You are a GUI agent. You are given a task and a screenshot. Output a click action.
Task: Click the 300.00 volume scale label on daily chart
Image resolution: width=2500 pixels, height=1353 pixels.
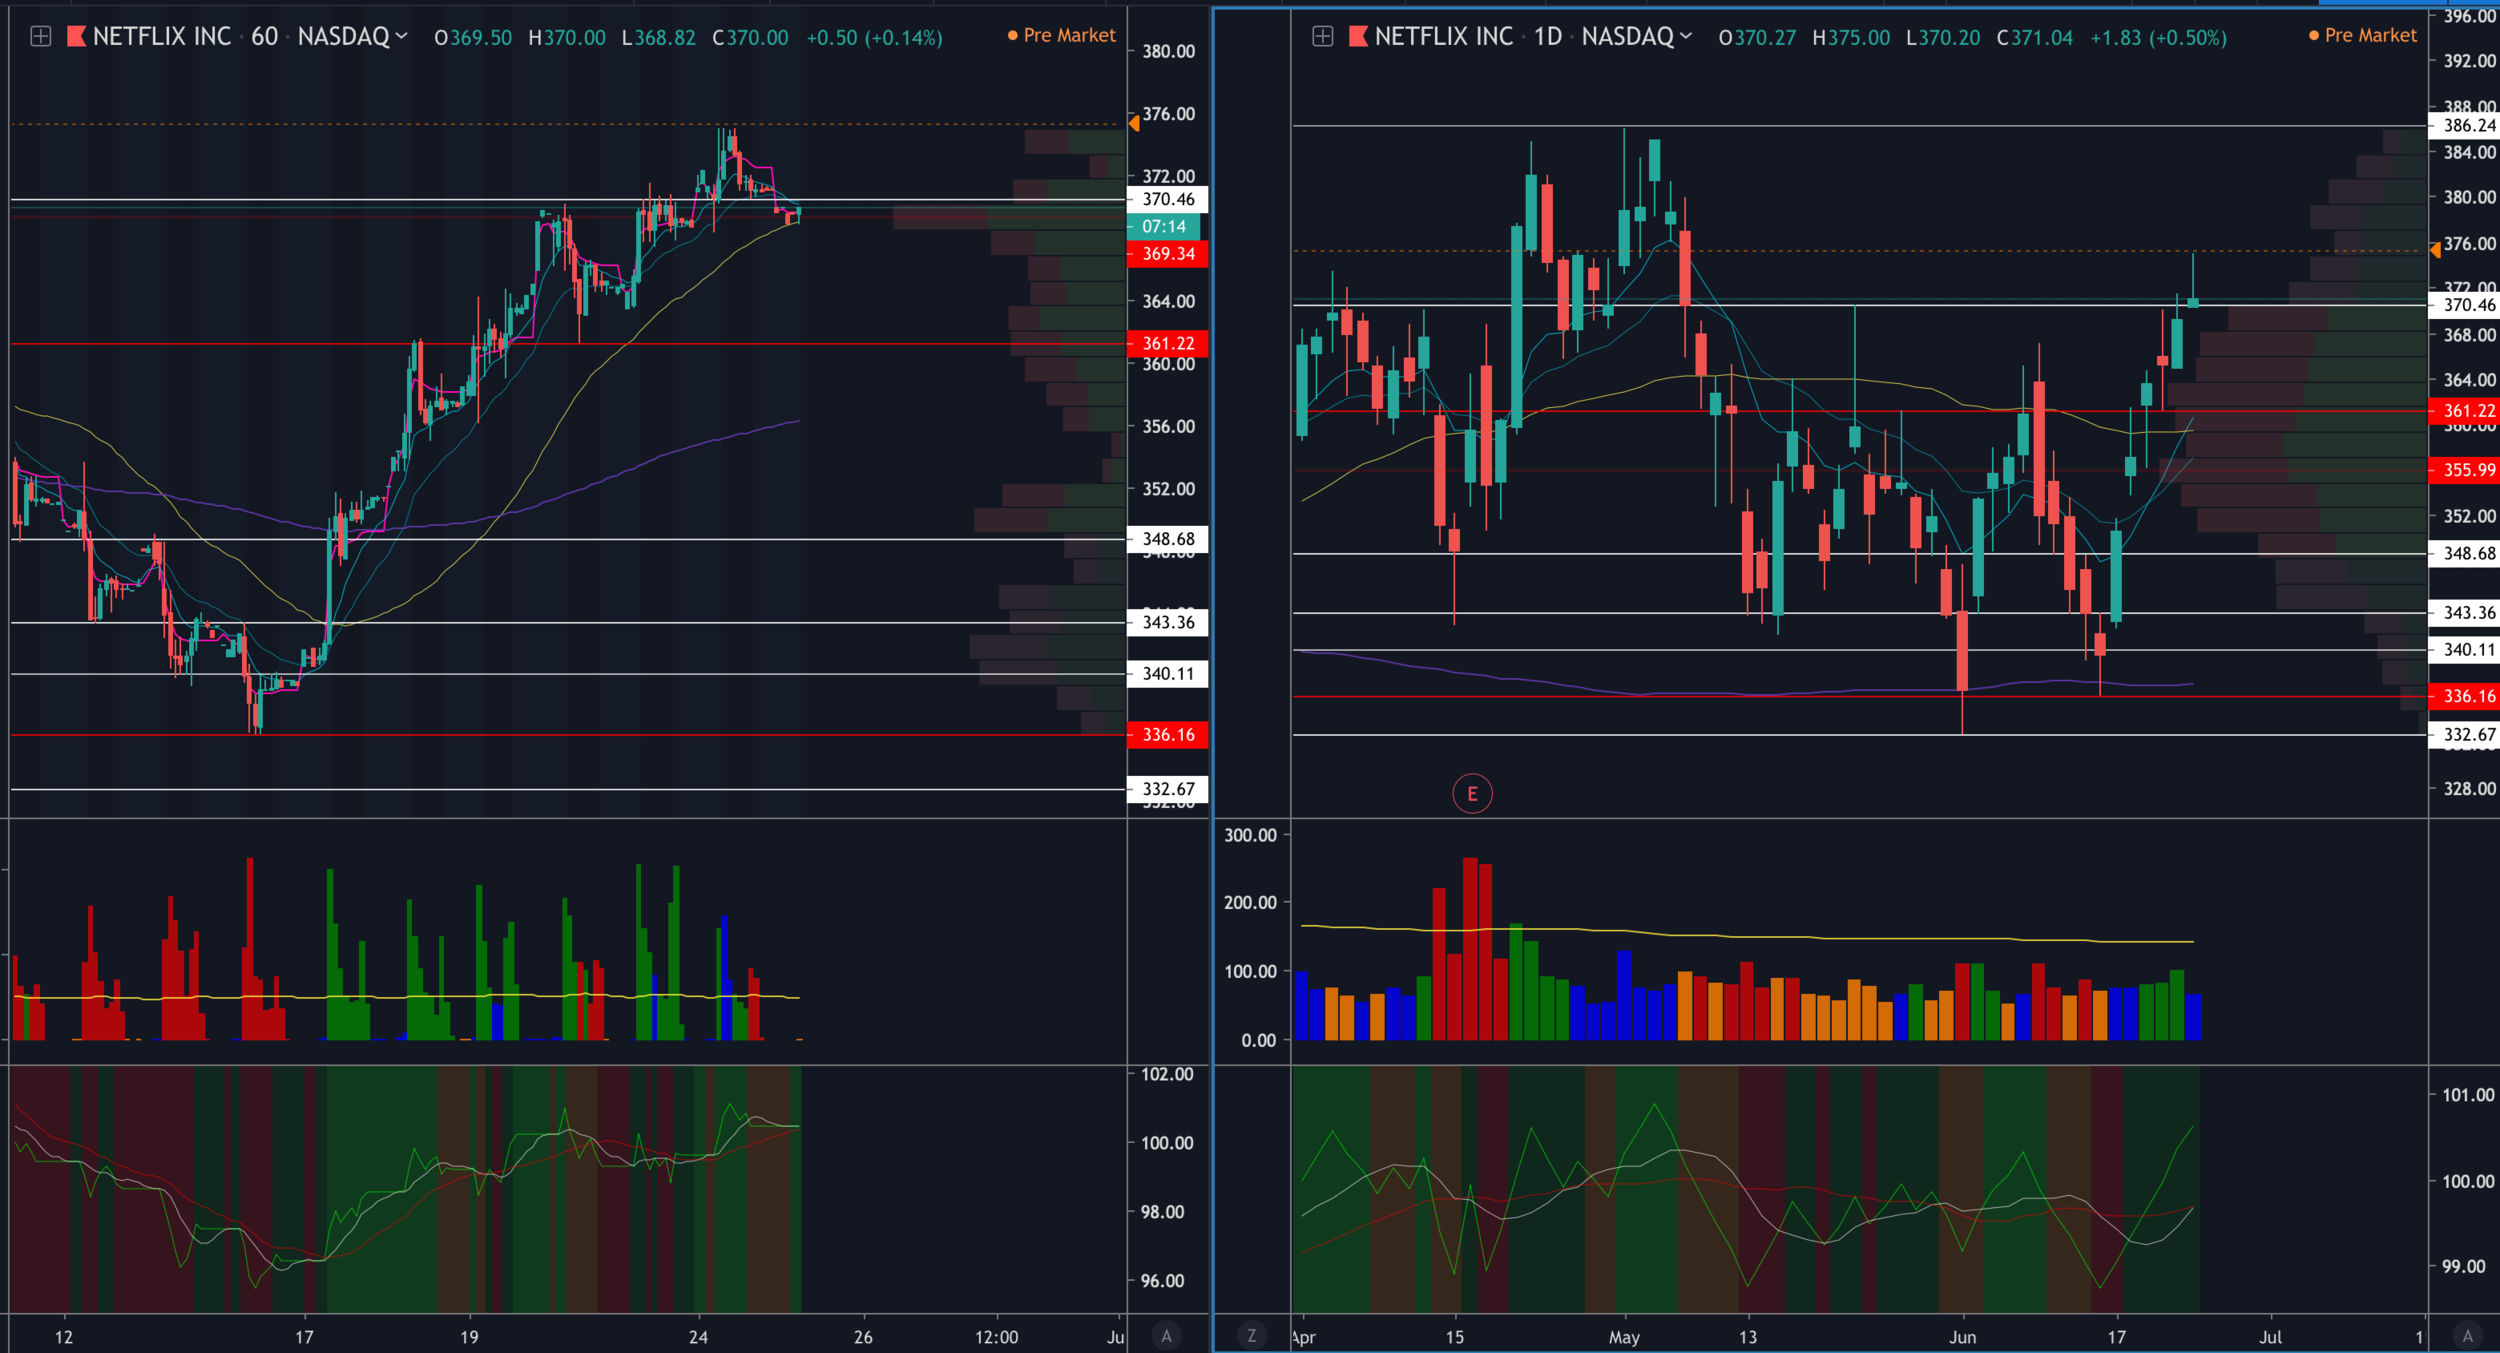1251,835
